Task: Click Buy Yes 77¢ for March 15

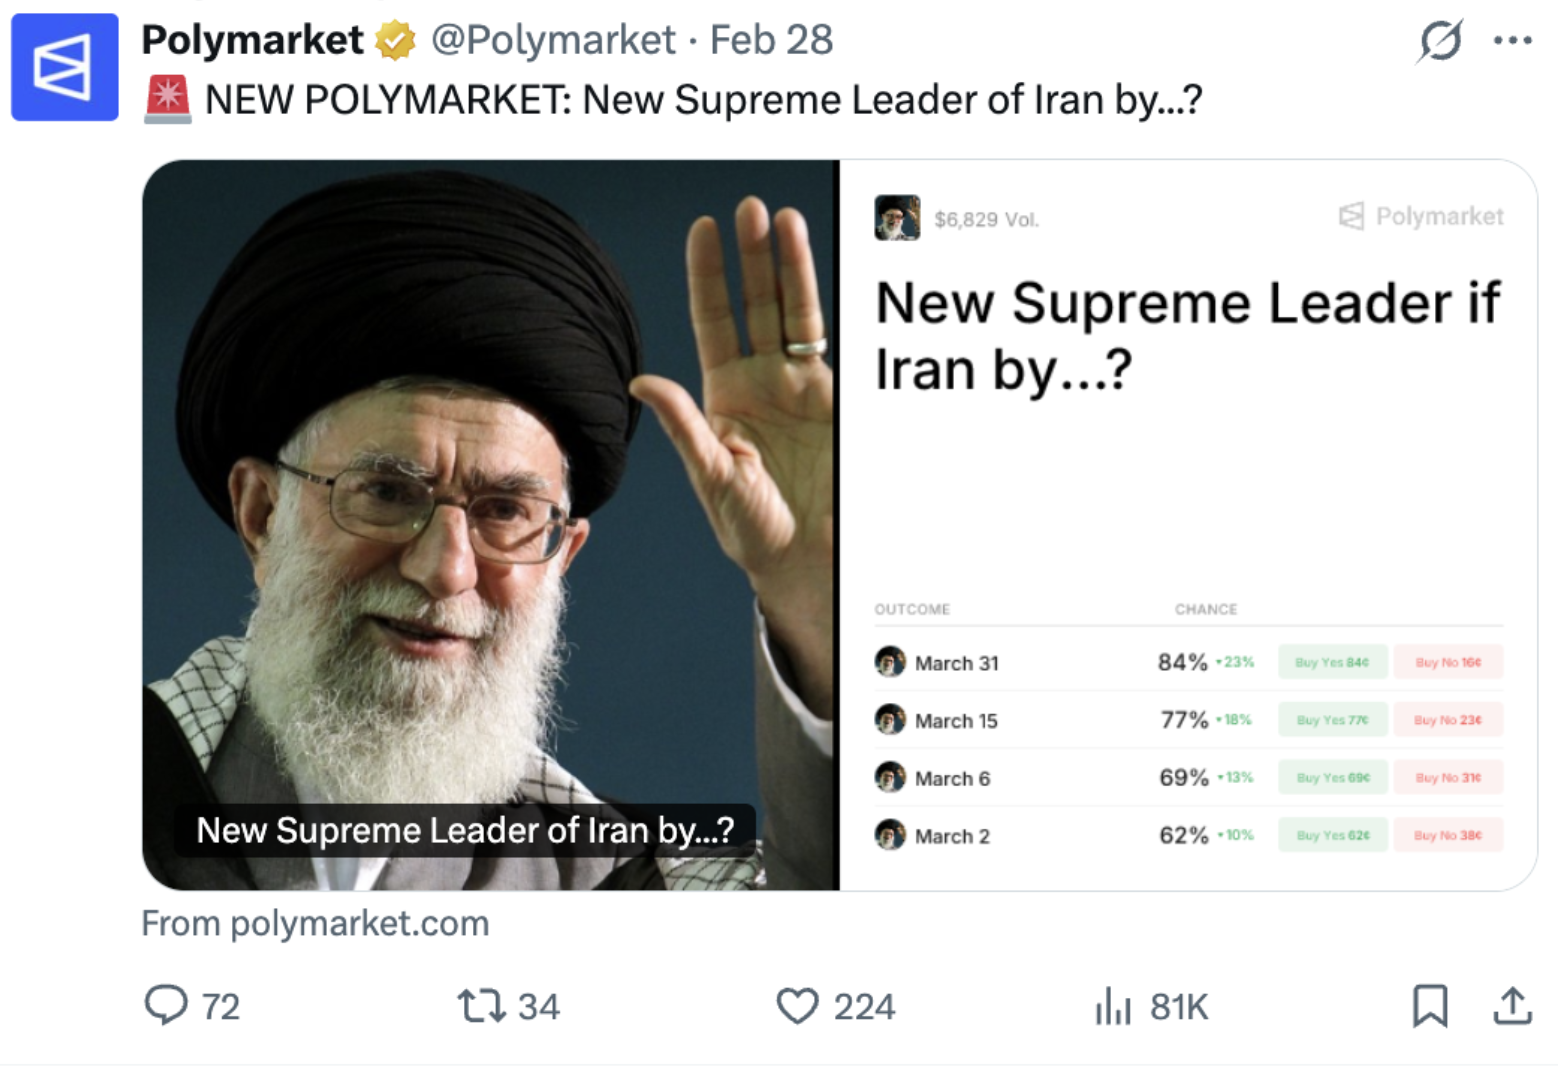Action: (x=1332, y=720)
